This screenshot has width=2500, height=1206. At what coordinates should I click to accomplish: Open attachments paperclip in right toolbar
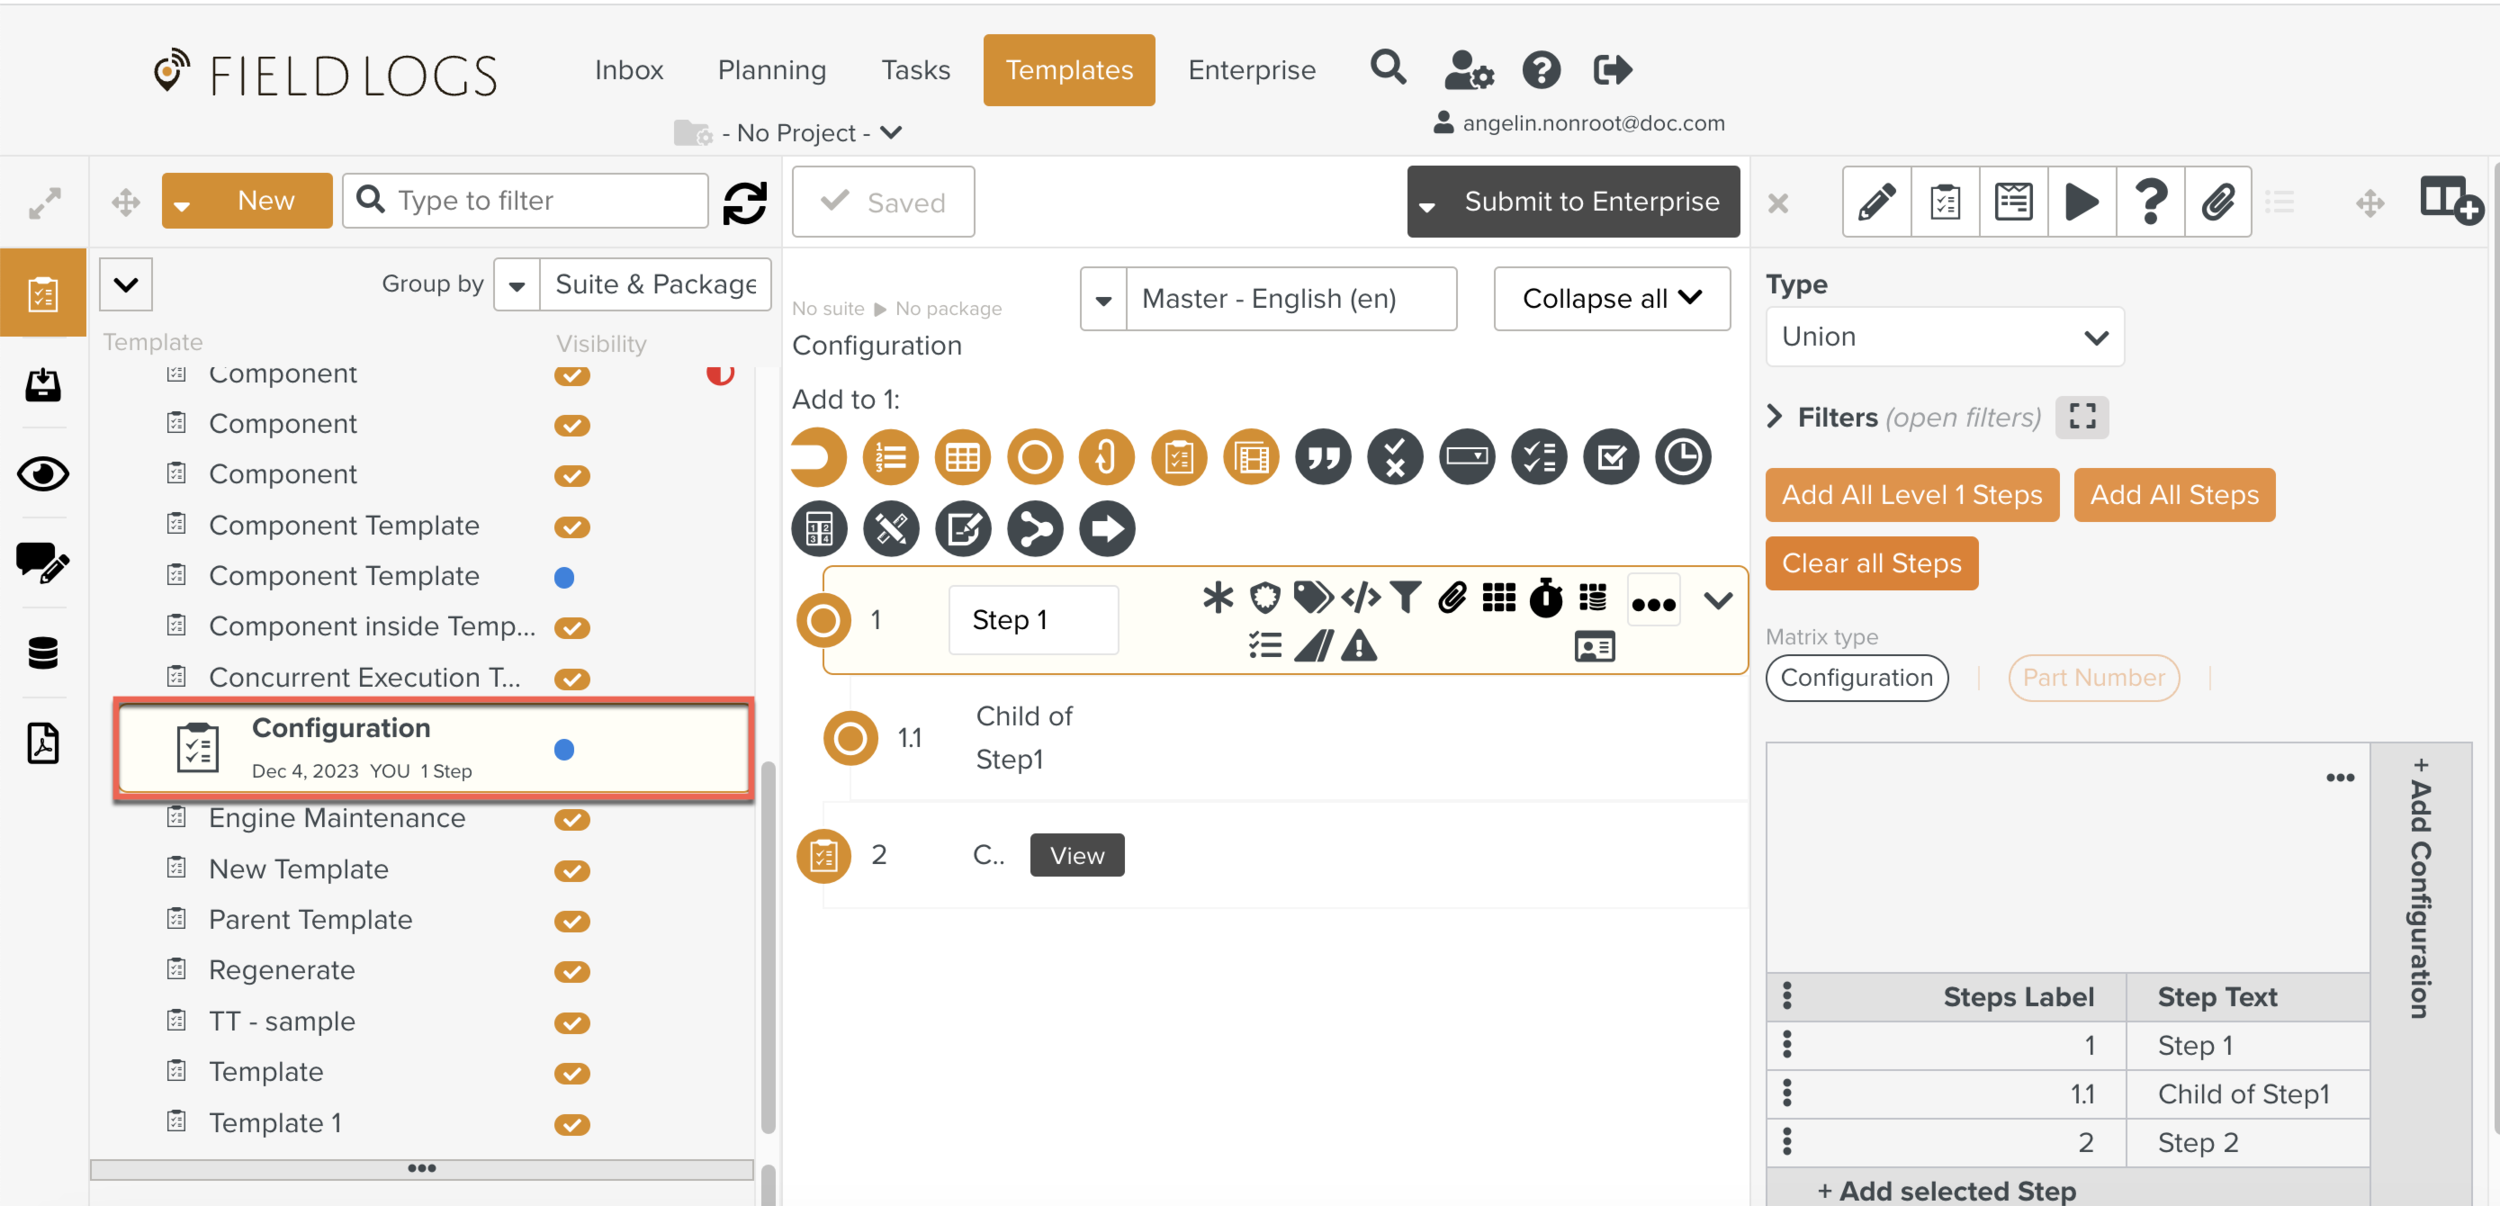2218,202
